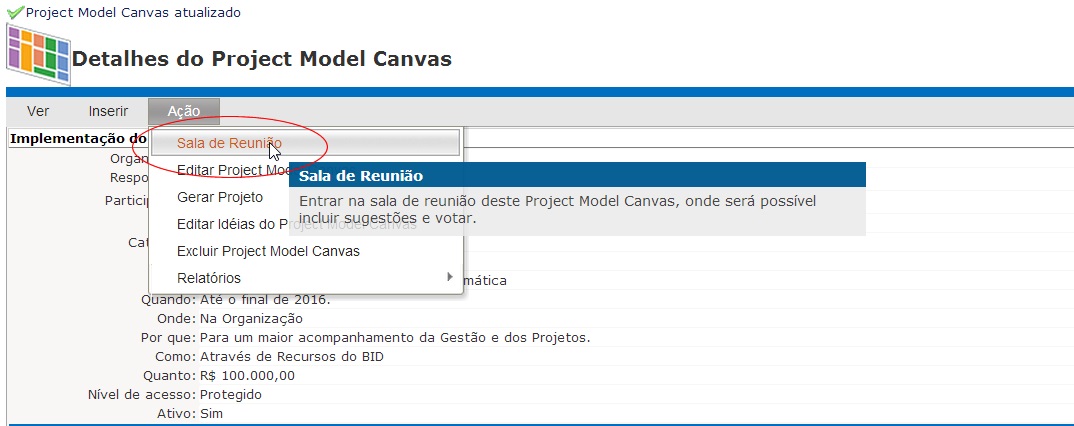Select Excluir Project Model Canvas
The width and height of the screenshot is (1074, 426).
click(268, 251)
